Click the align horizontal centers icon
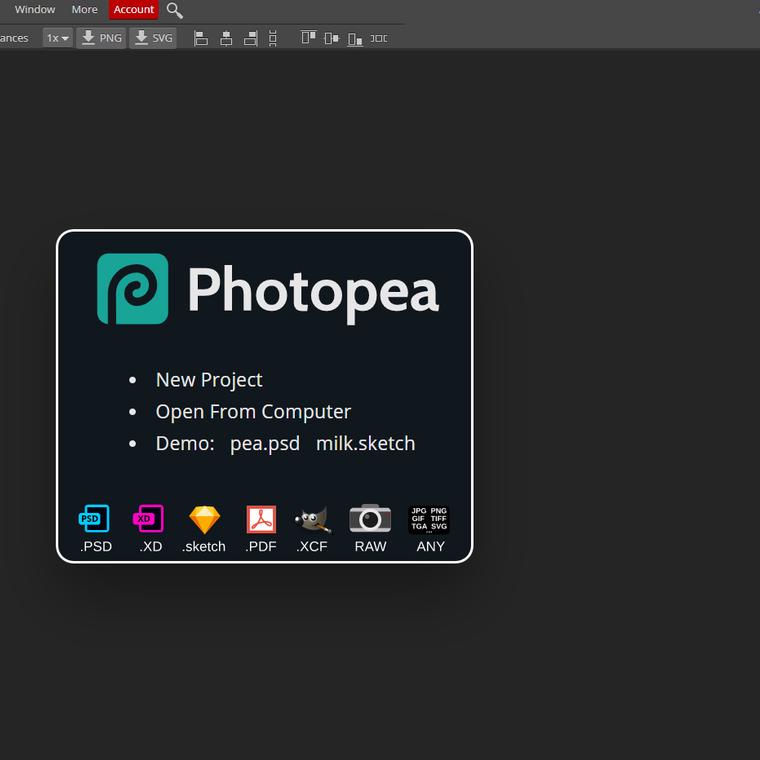 coord(226,38)
